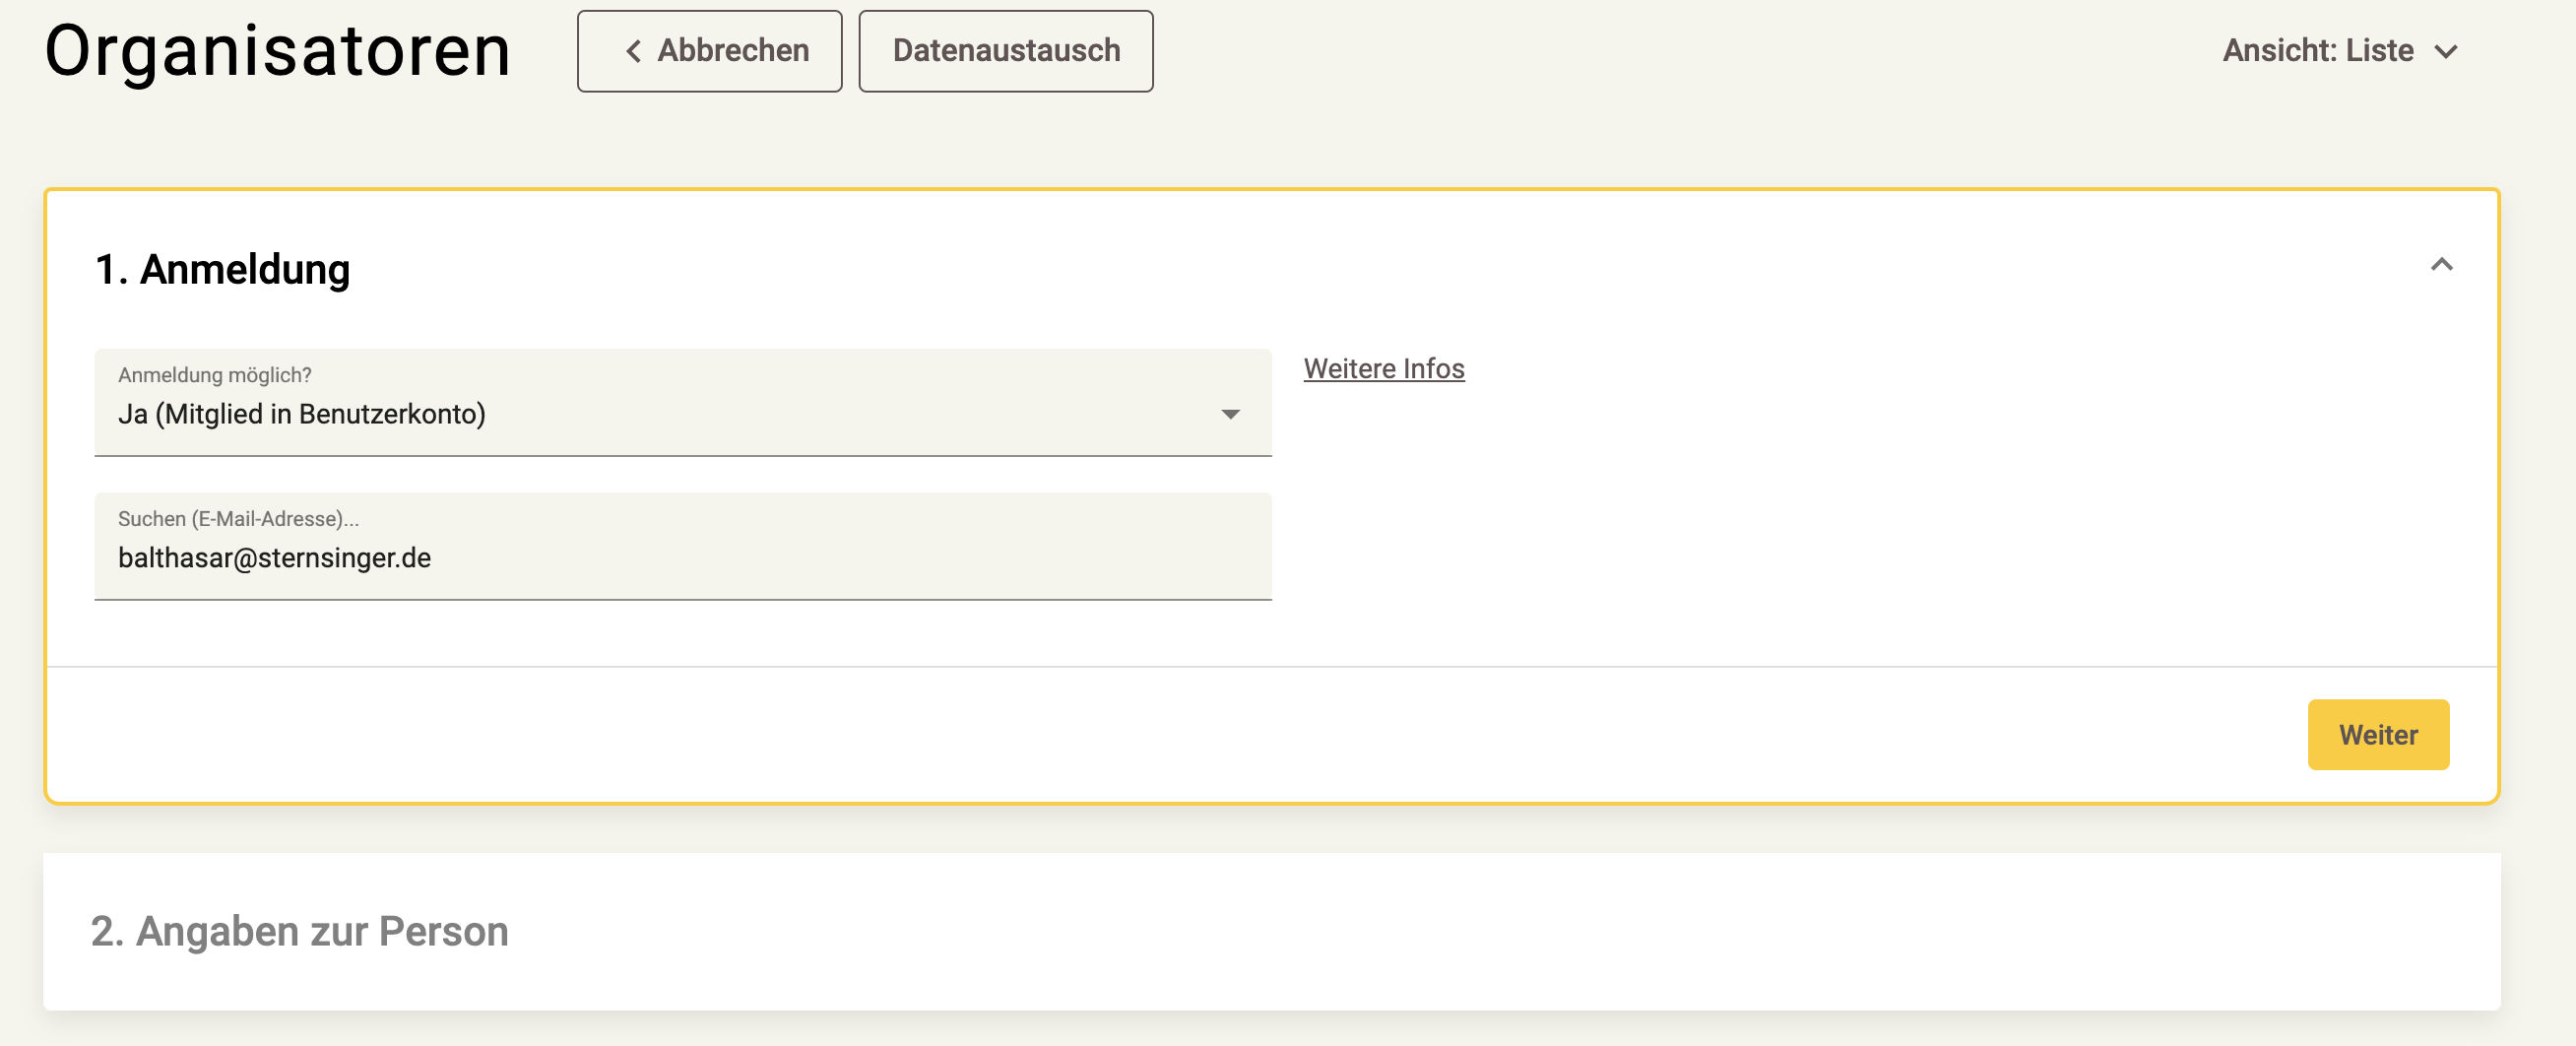Viewport: 2576px width, 1046px height.
Task: Open the Datenaustausch button
Action: tap(1005, 51)
